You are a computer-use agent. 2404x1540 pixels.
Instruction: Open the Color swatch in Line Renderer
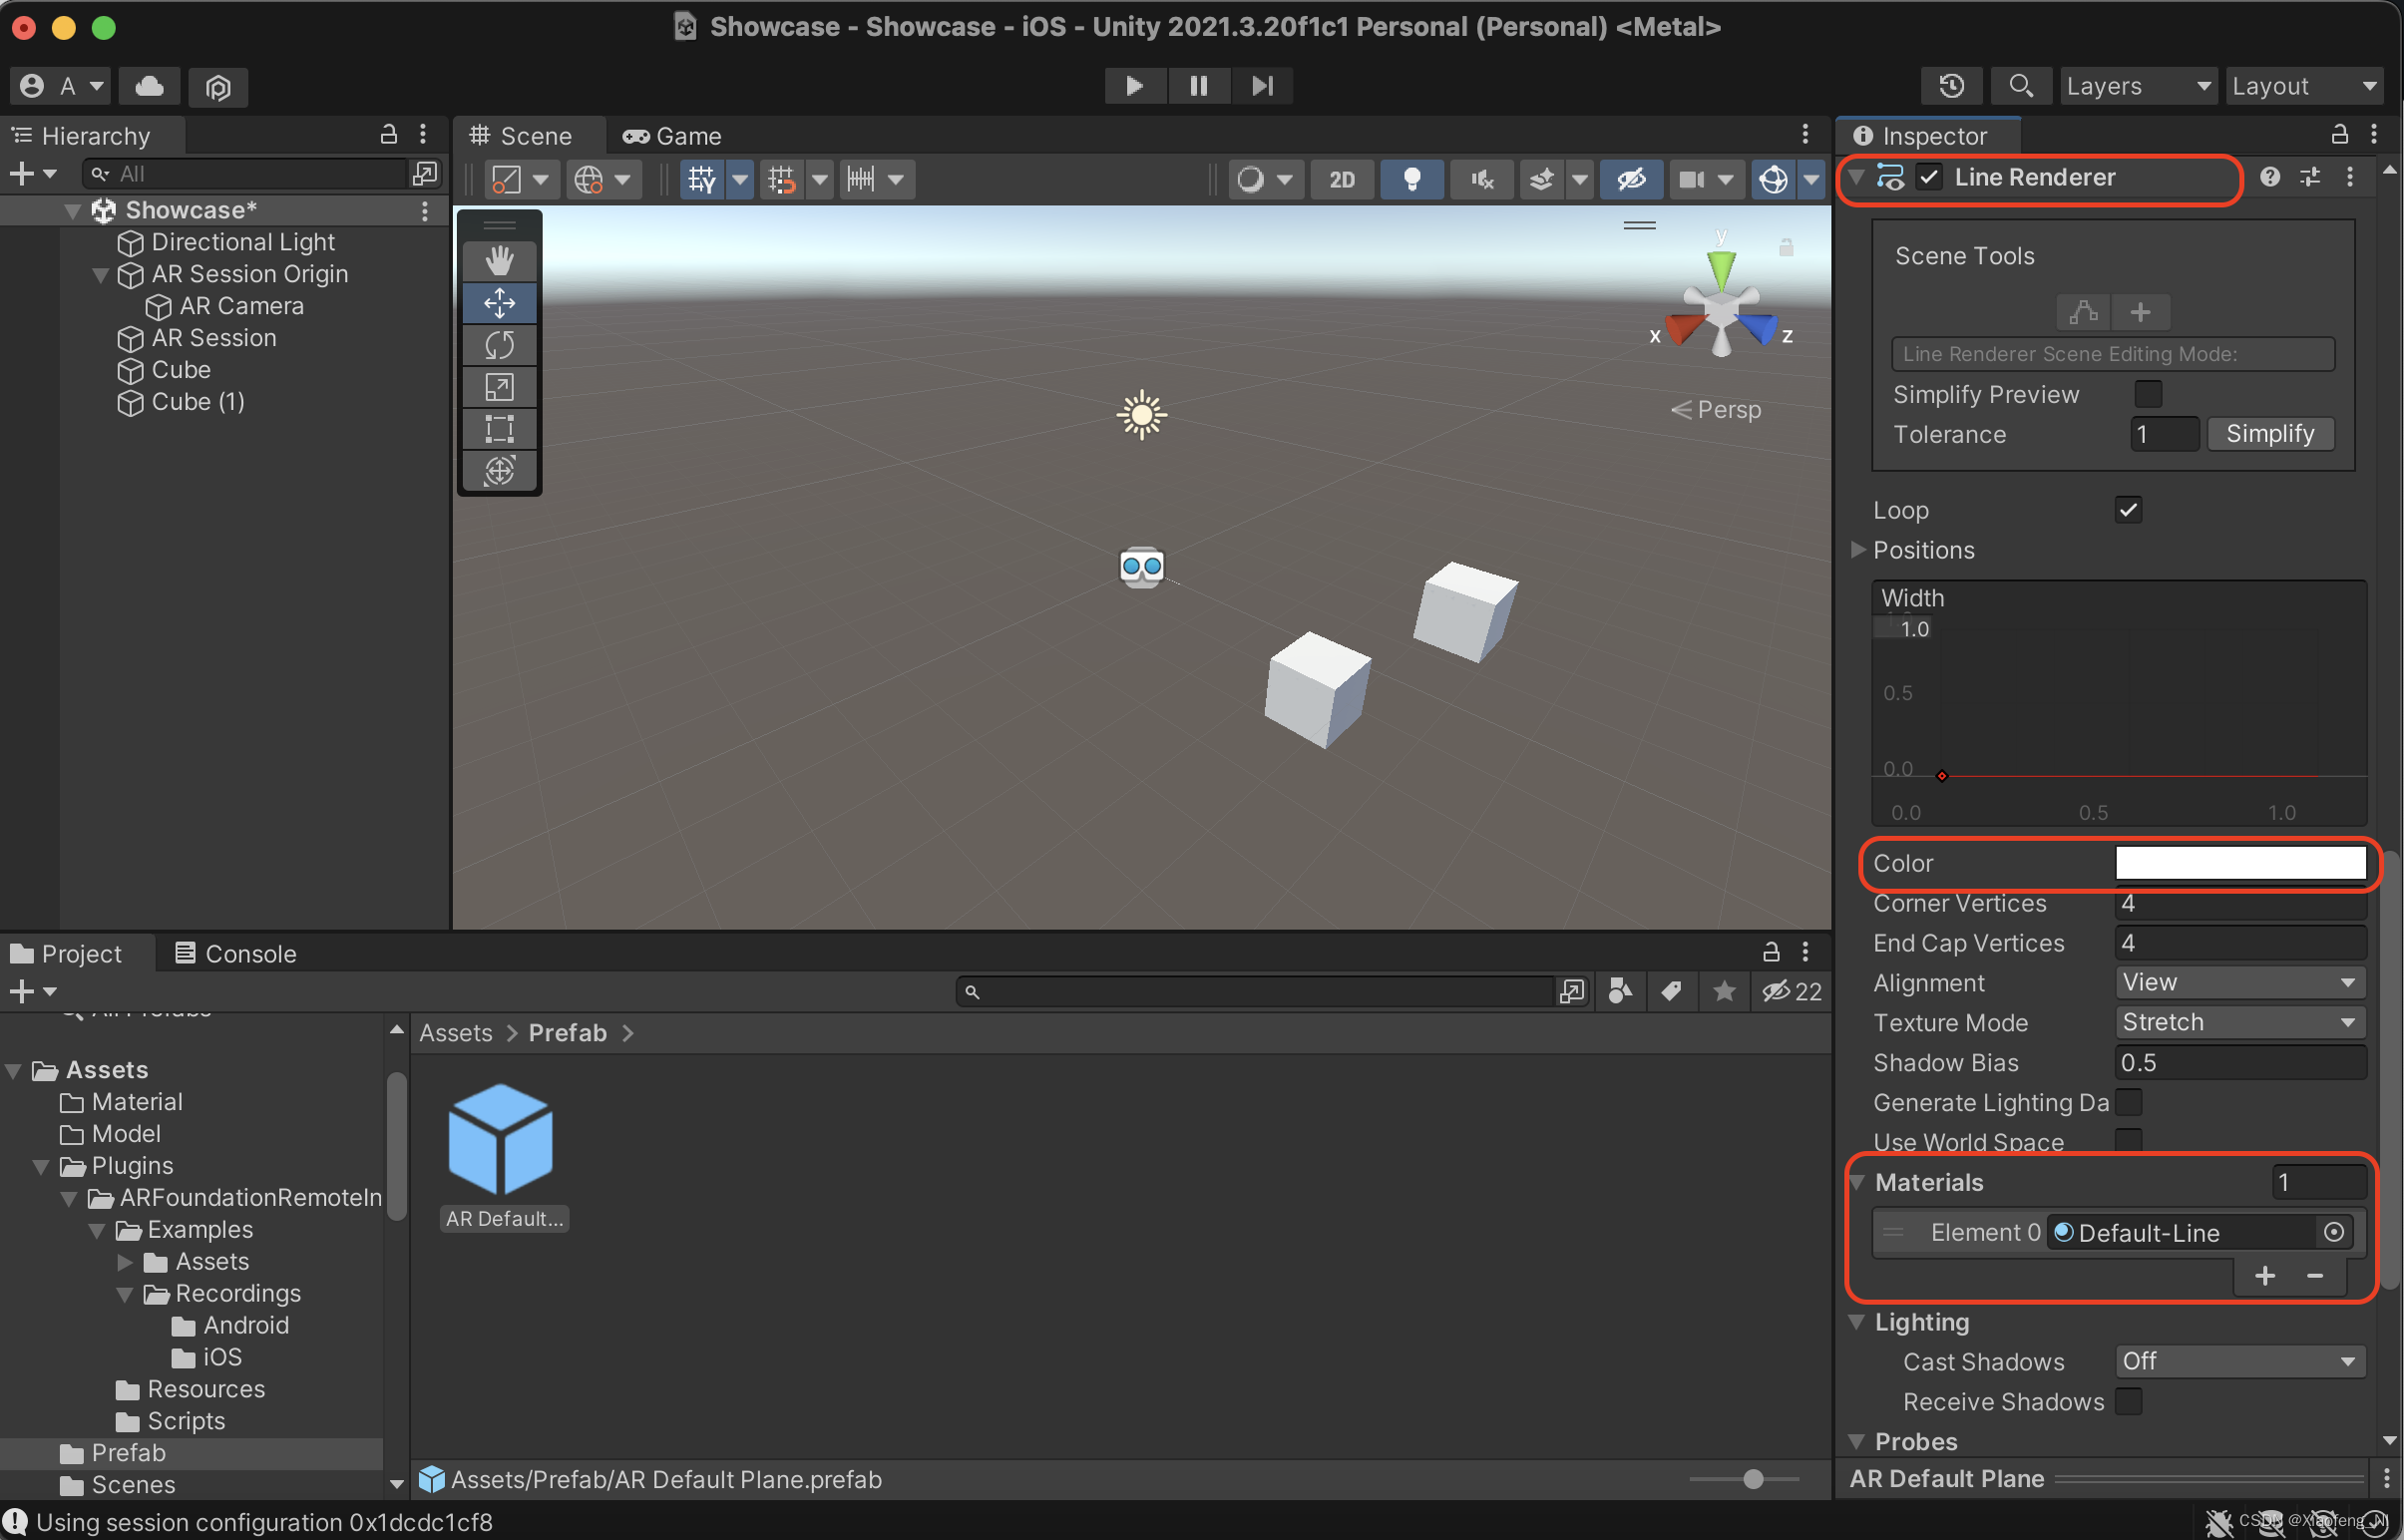coord(2242,863)
